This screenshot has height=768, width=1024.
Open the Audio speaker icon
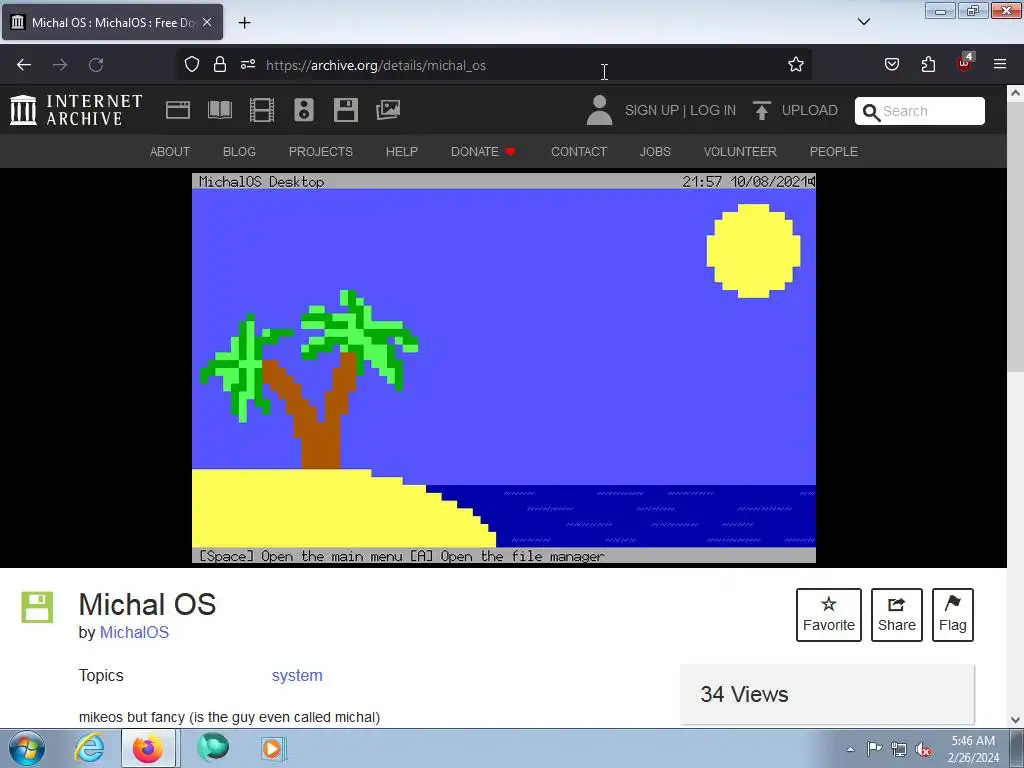(x=304, y=110)
